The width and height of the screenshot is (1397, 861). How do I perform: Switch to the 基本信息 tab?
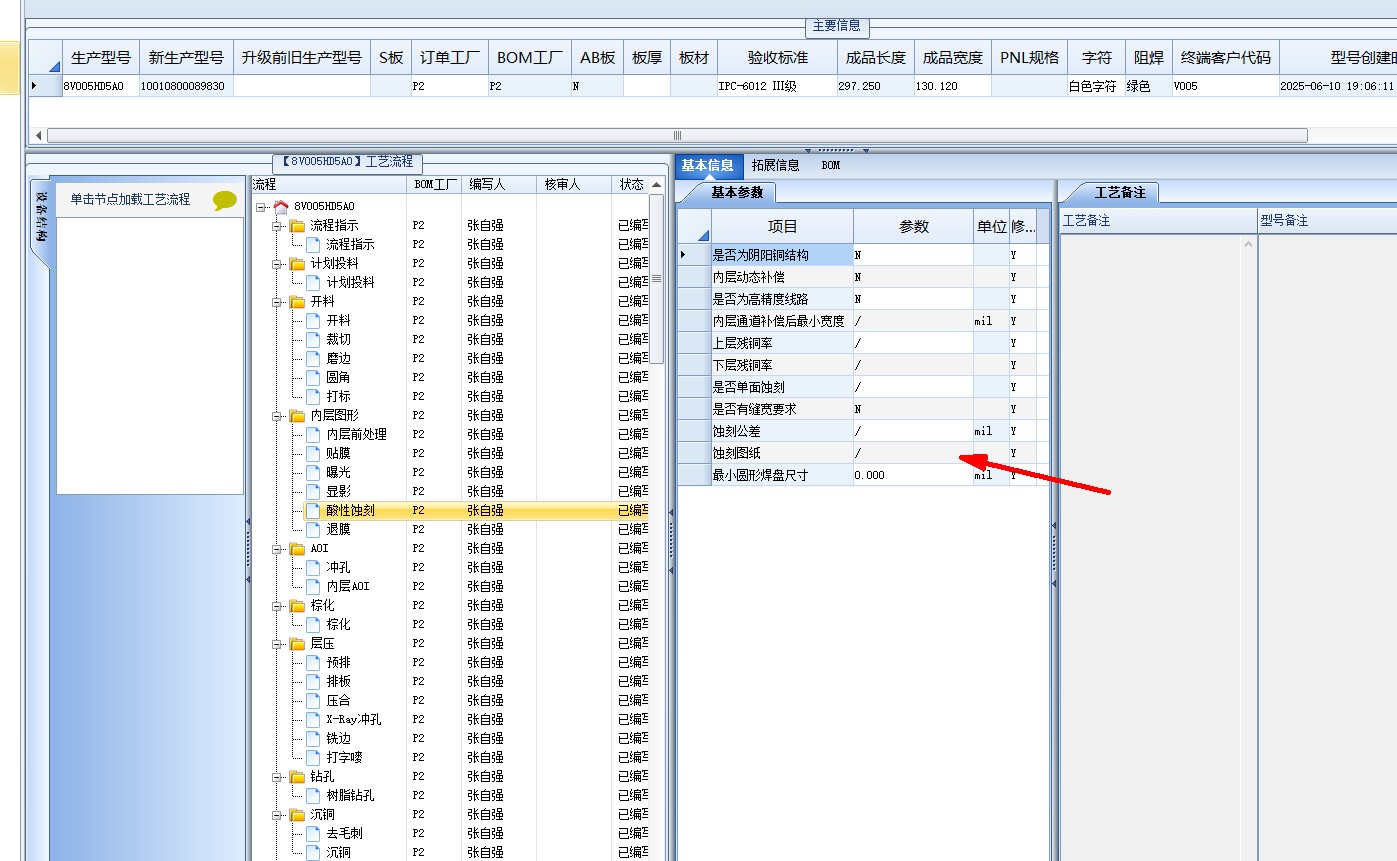tap(708, 166)
